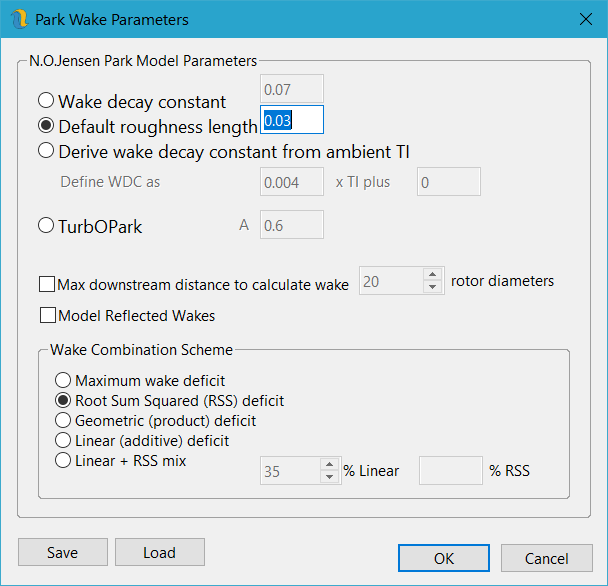Click the Park Wake Parameters app icon

(x=20, y=19)
